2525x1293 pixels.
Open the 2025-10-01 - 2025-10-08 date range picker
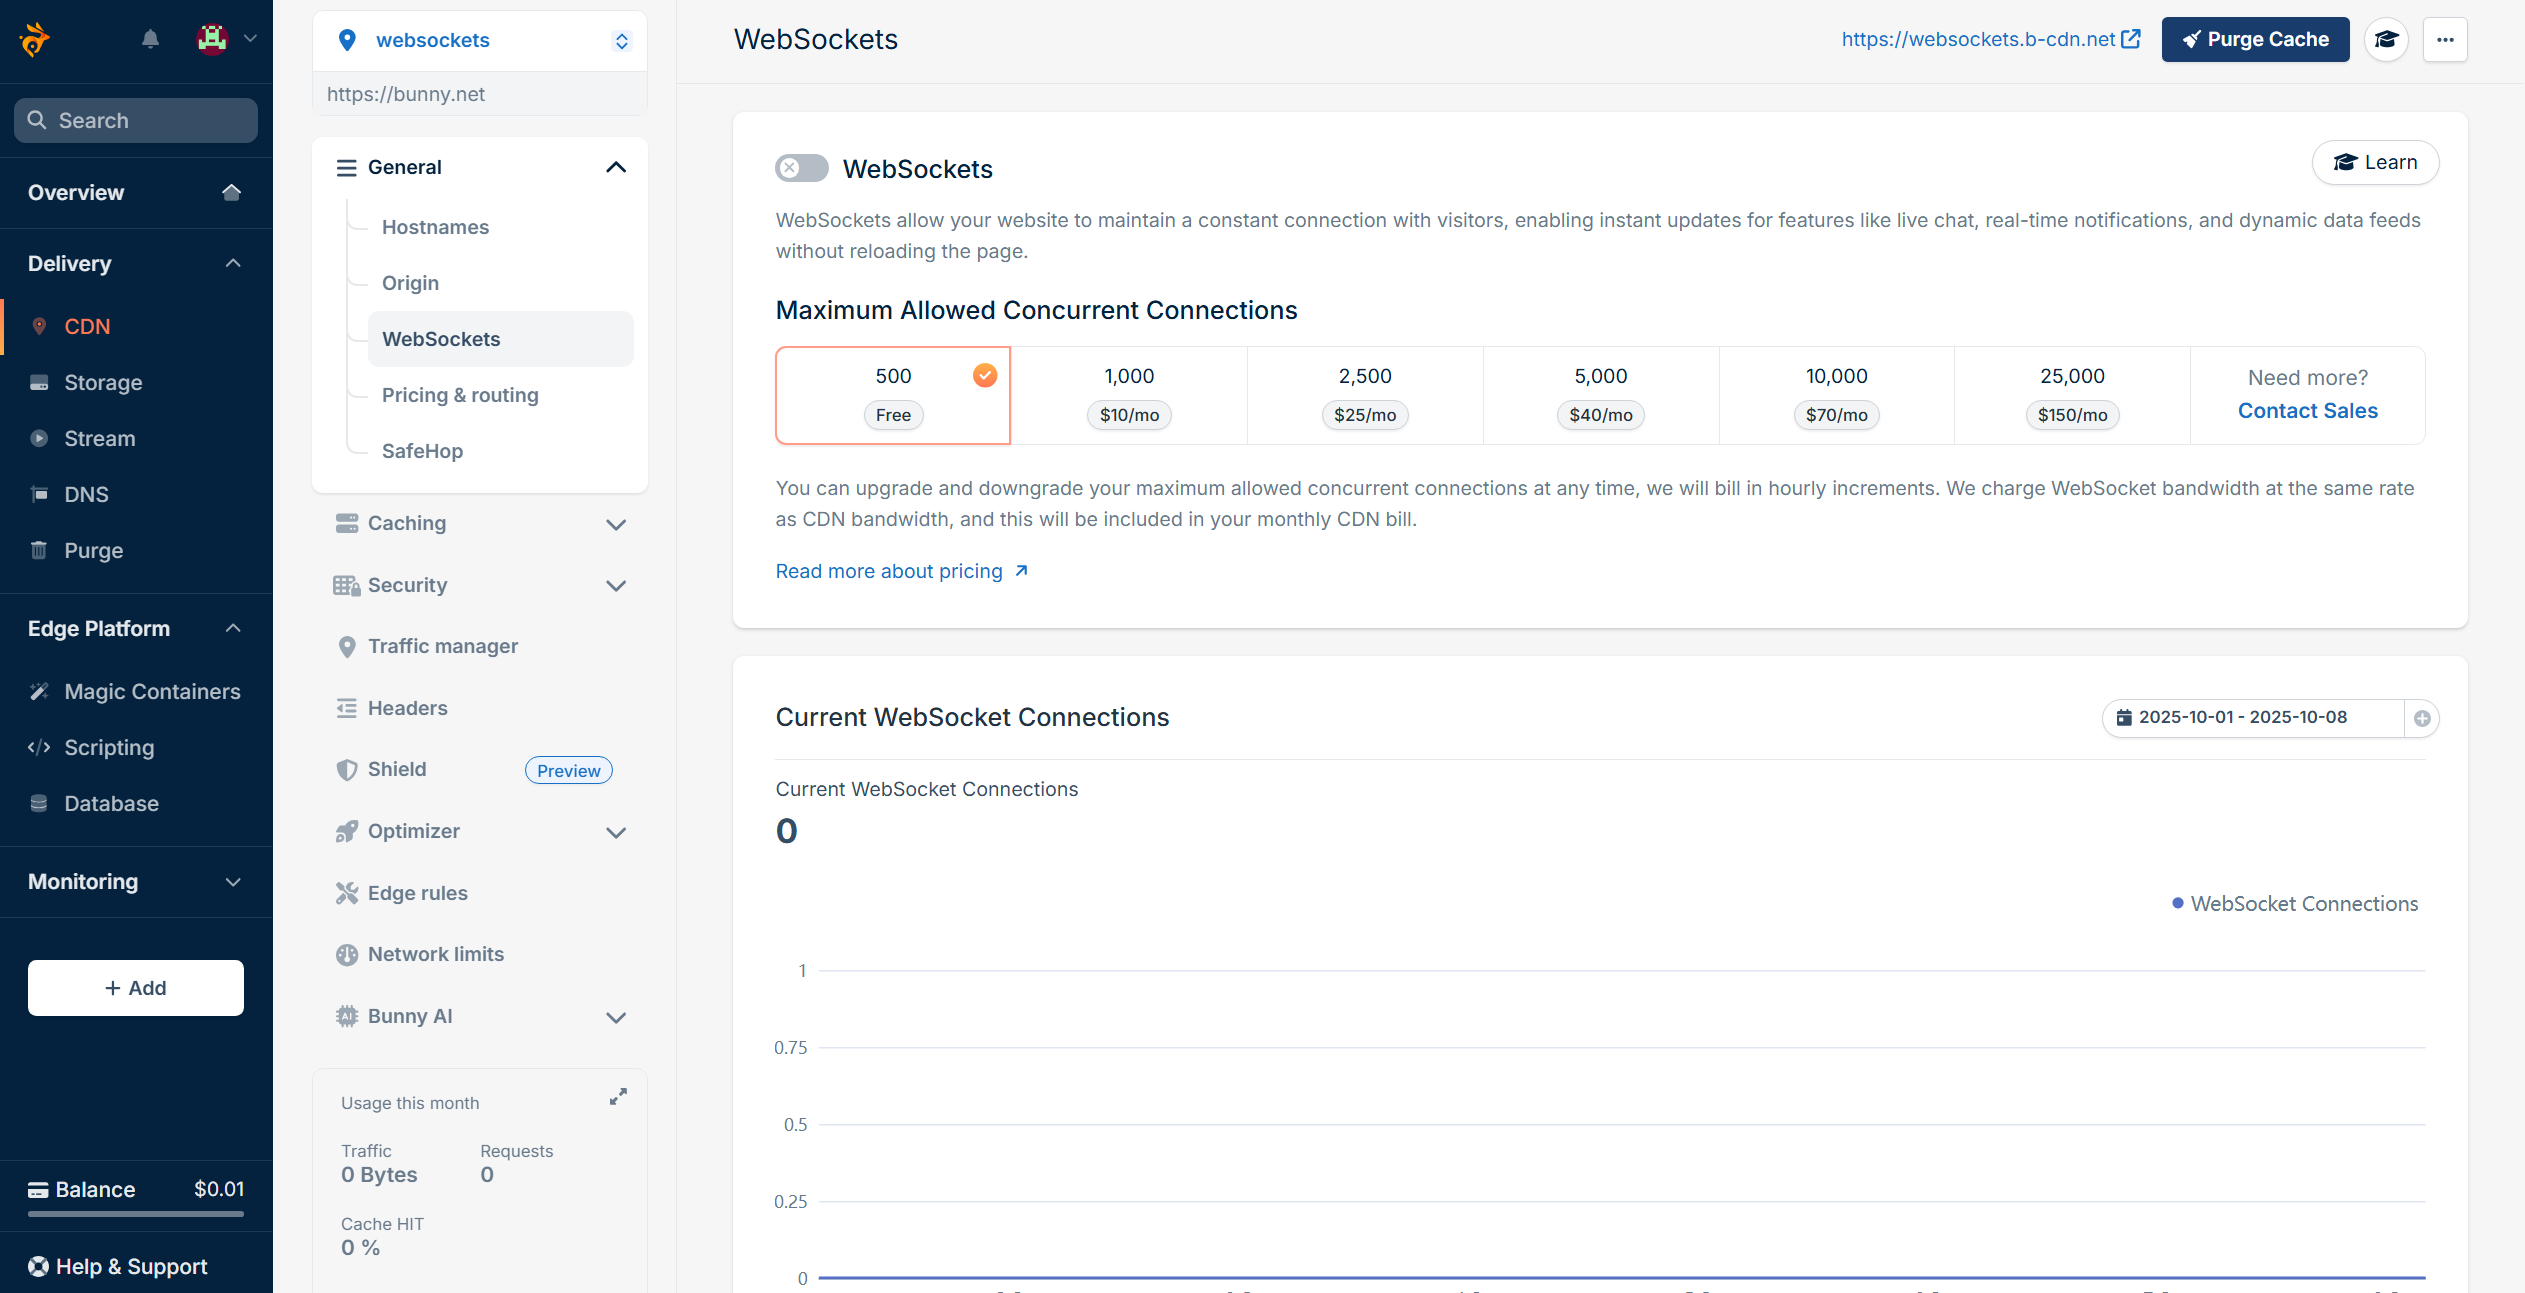click(2253, 718)
